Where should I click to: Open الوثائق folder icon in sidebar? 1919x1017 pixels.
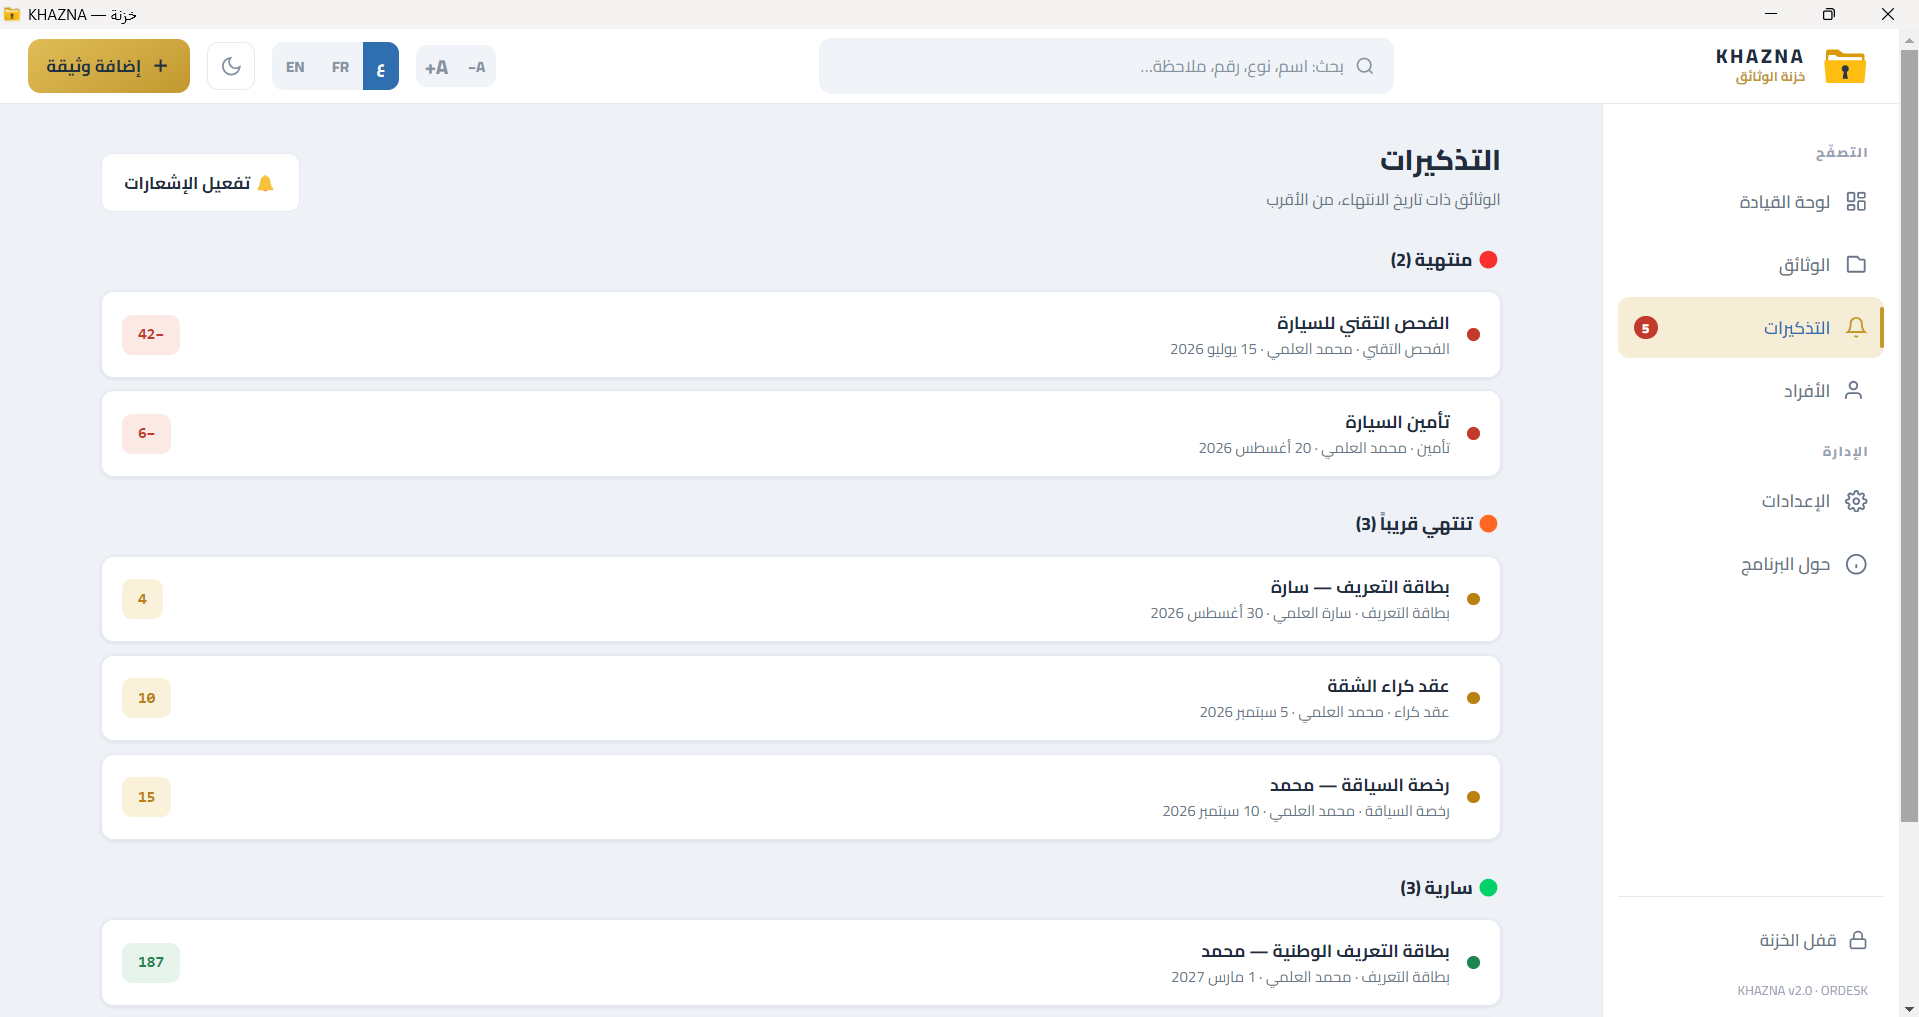click(1856, 265)
